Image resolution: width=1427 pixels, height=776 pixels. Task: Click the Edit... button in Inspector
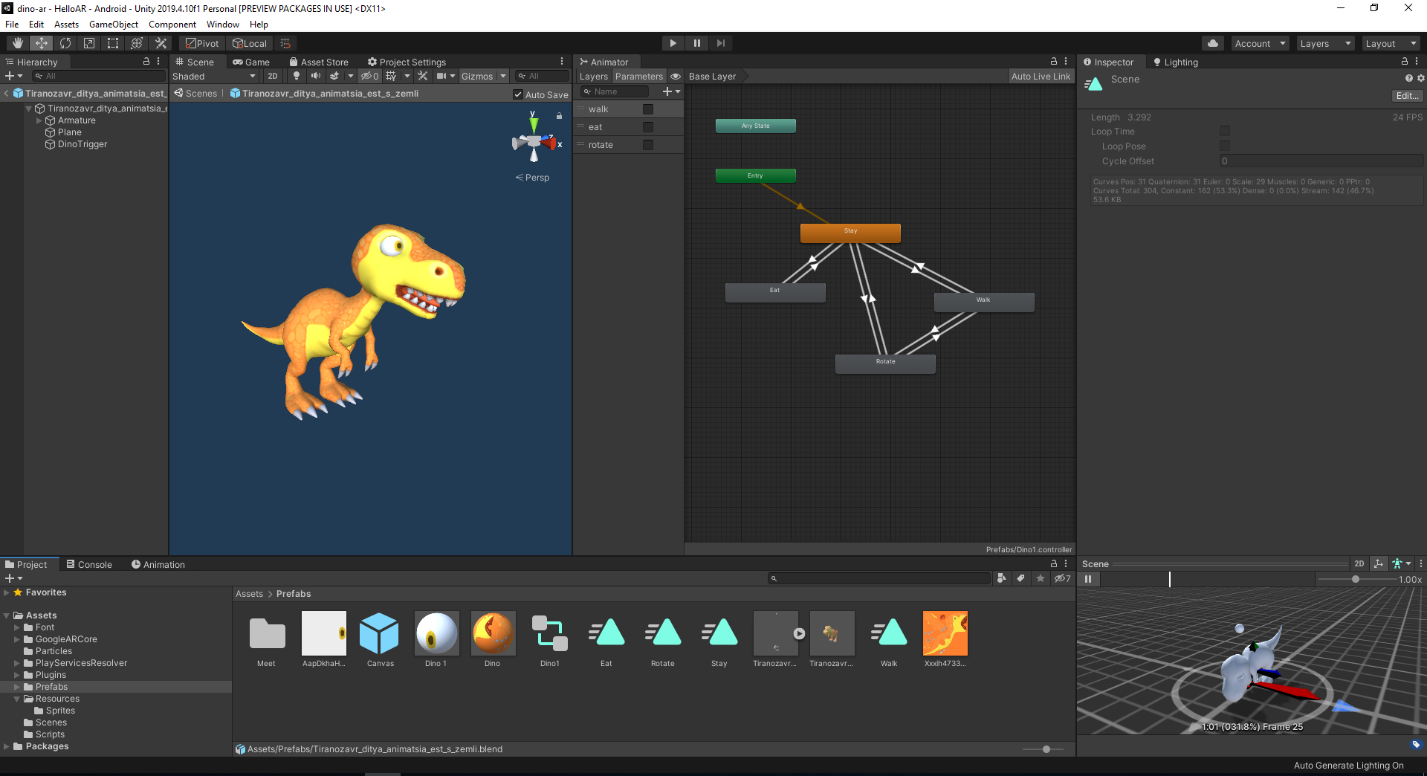pyautogui.click(x=1408, y=96)
